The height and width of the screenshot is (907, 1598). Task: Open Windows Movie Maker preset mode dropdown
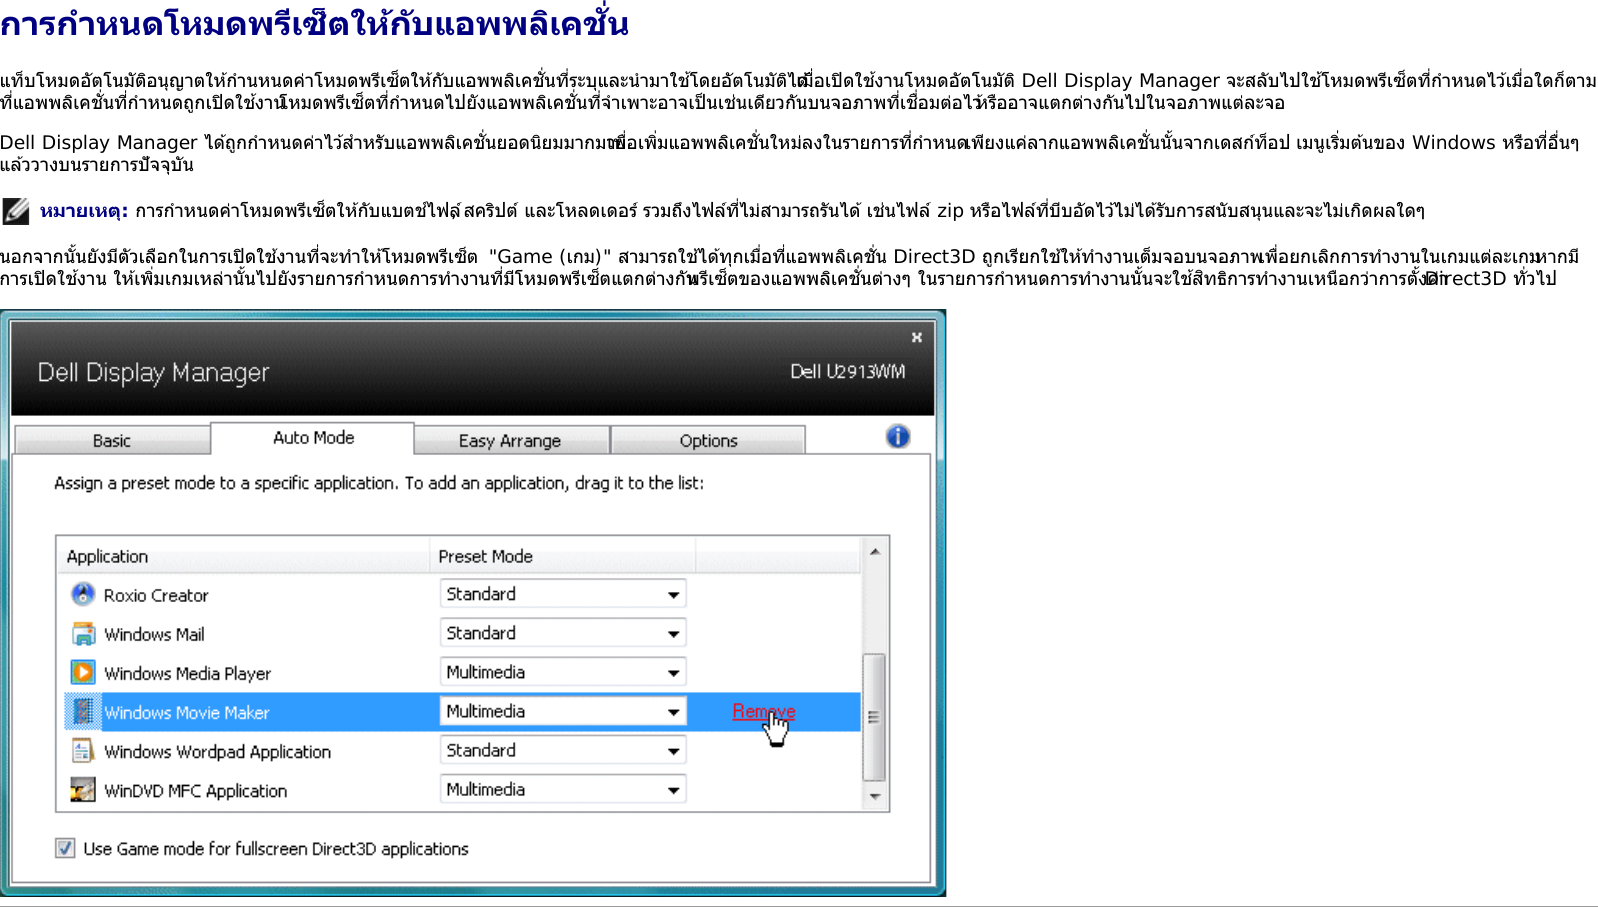[563, 711]
